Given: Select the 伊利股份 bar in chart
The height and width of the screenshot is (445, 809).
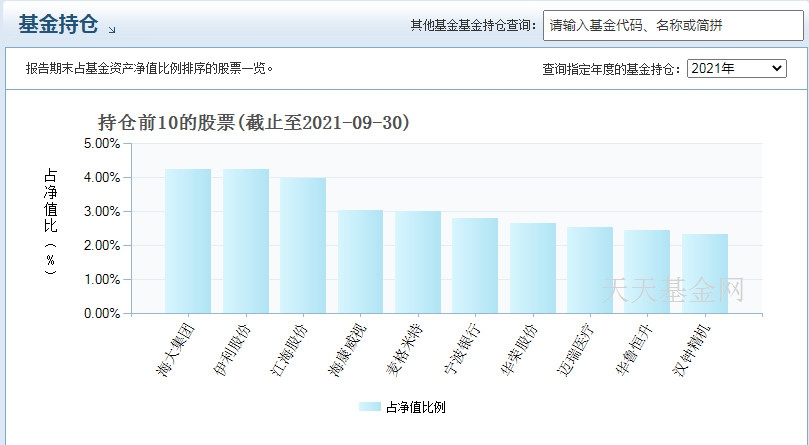Looking at the screenshot, I should click(x=246, y=241).
